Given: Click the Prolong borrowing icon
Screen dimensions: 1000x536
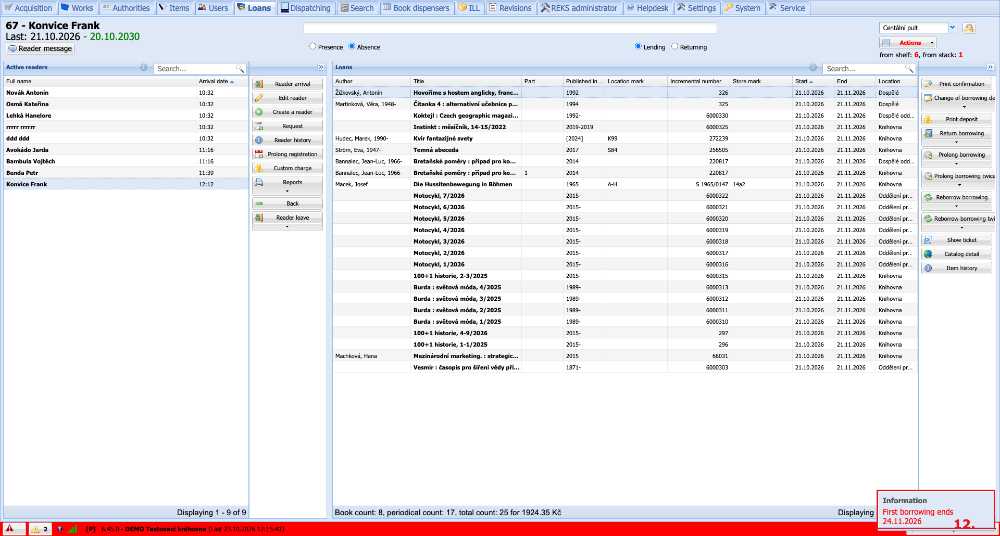Looking at the screenshot, I should 928,155.
